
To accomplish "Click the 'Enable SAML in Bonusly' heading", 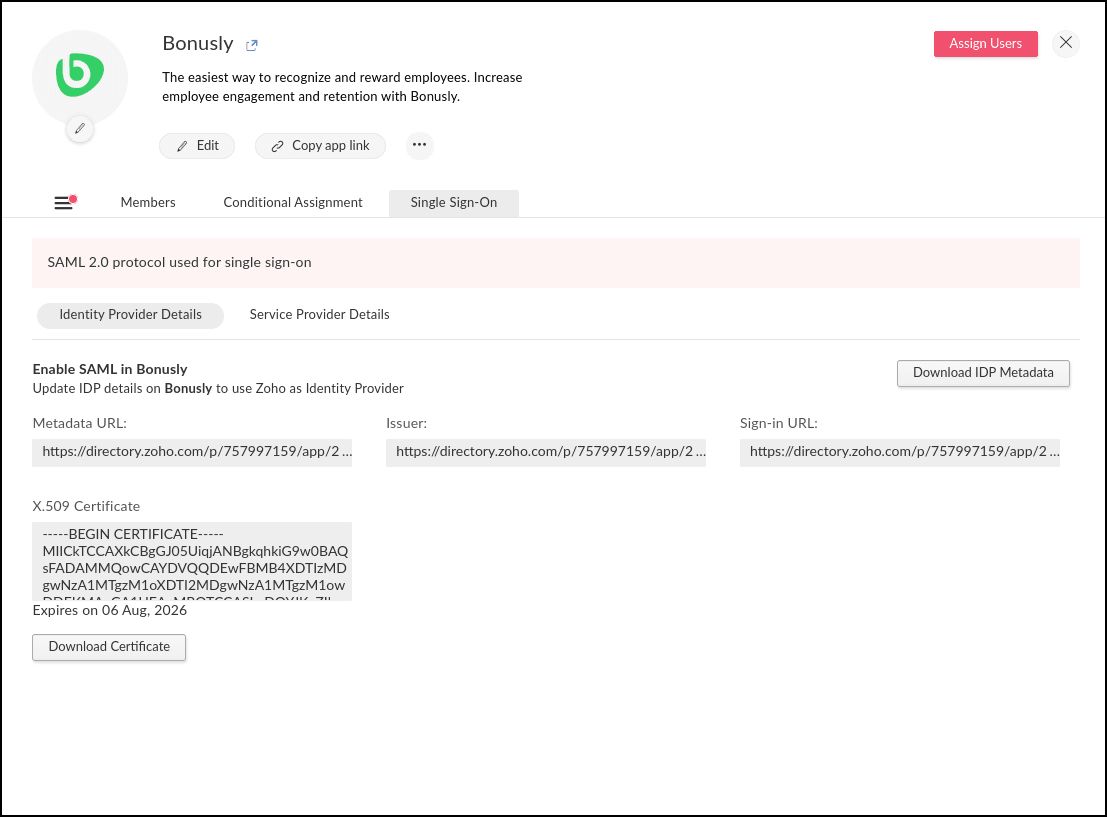I will [x=110, y=369].
